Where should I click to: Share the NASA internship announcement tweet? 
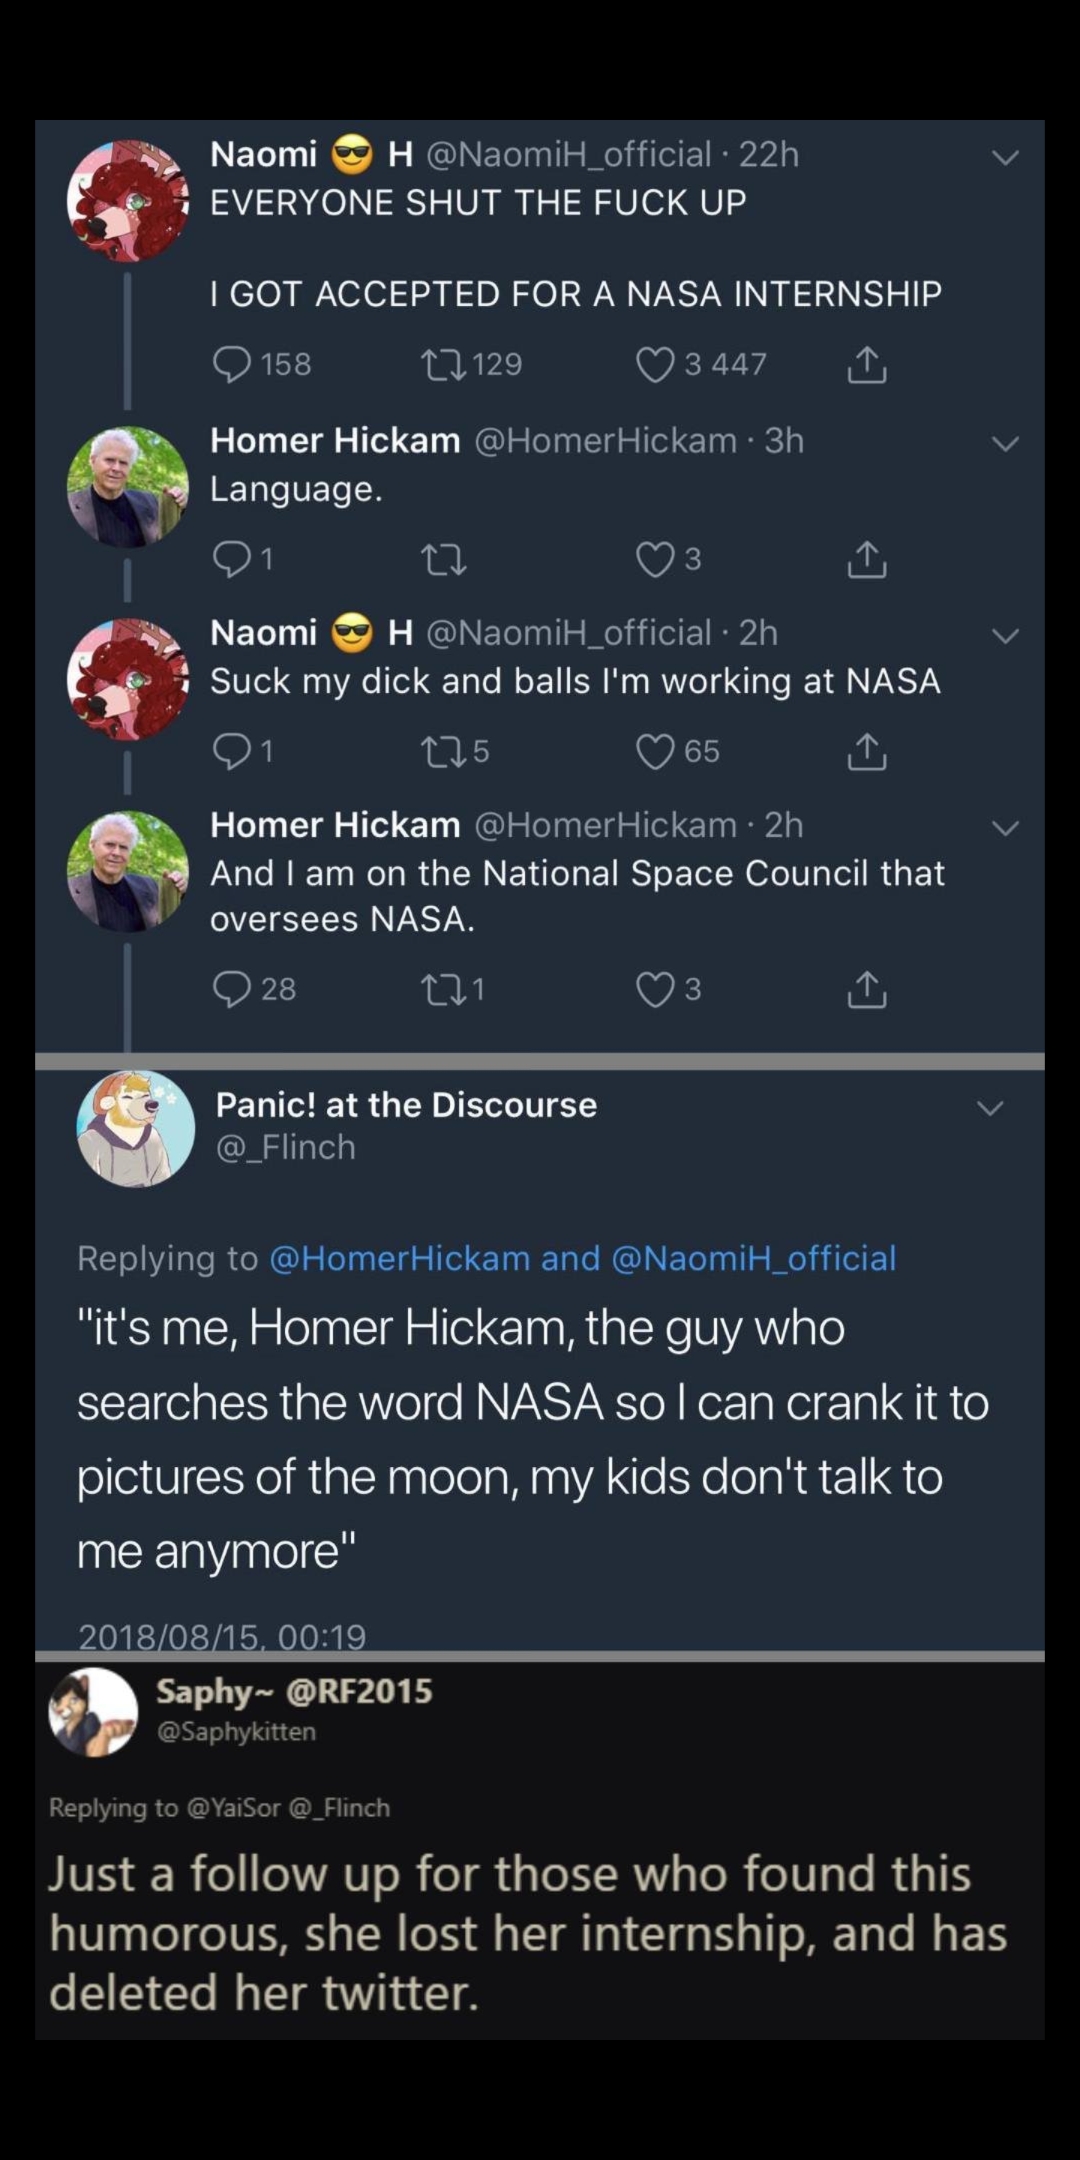[x=866, y=365]
